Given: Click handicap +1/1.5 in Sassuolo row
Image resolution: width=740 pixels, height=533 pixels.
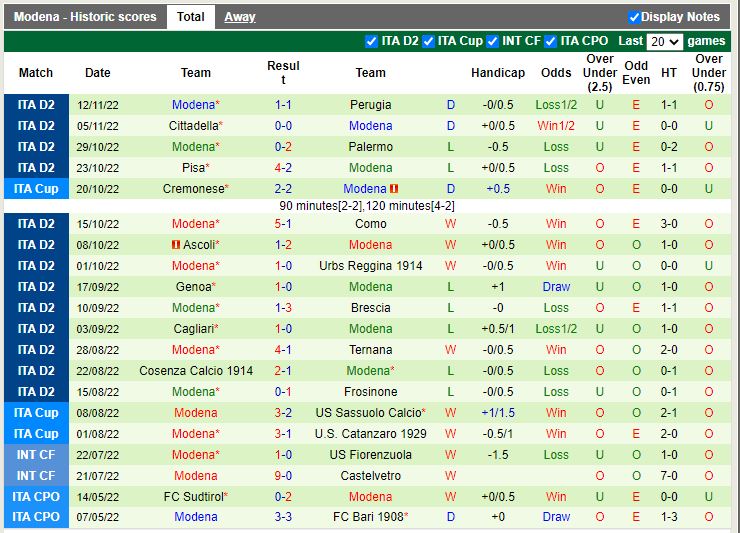Looking at the screenshot, I should (498, 413).
